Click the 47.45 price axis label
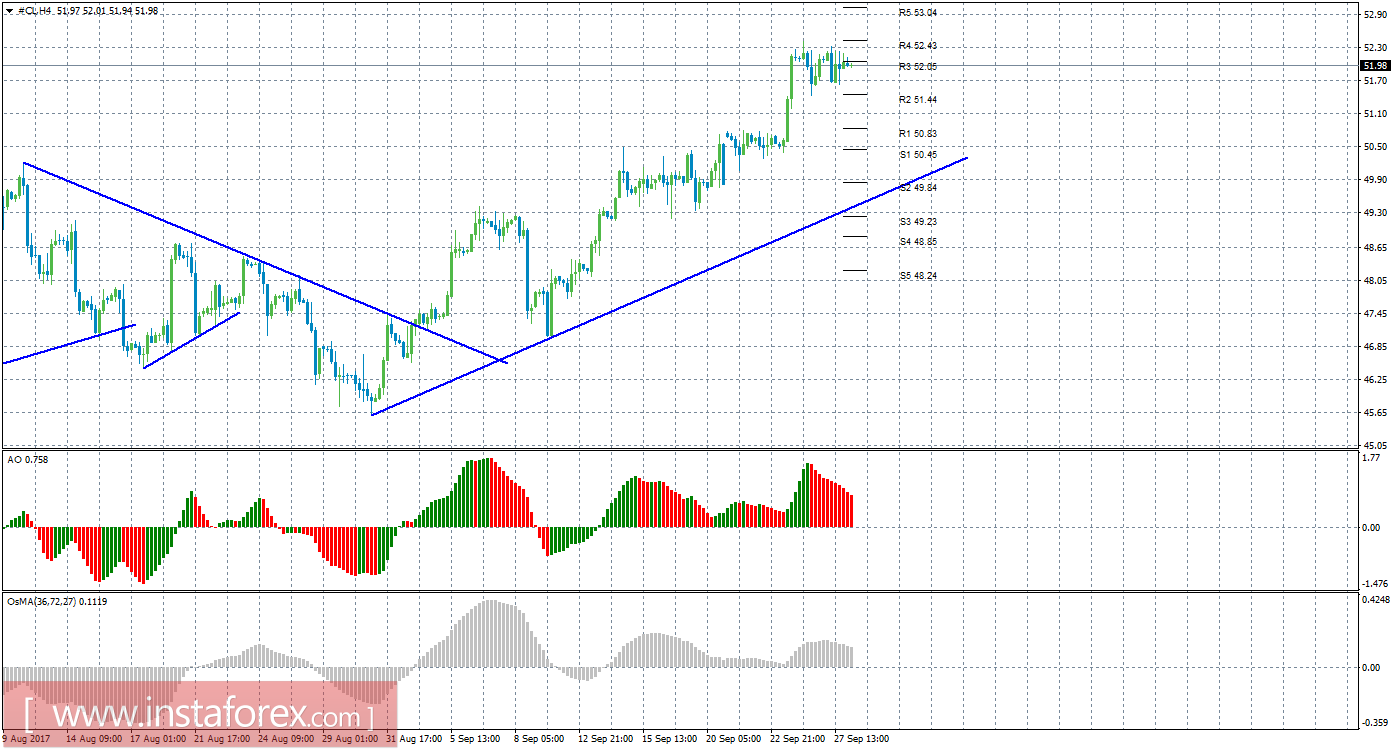The image size is (1398, 750). [1374, 314]
